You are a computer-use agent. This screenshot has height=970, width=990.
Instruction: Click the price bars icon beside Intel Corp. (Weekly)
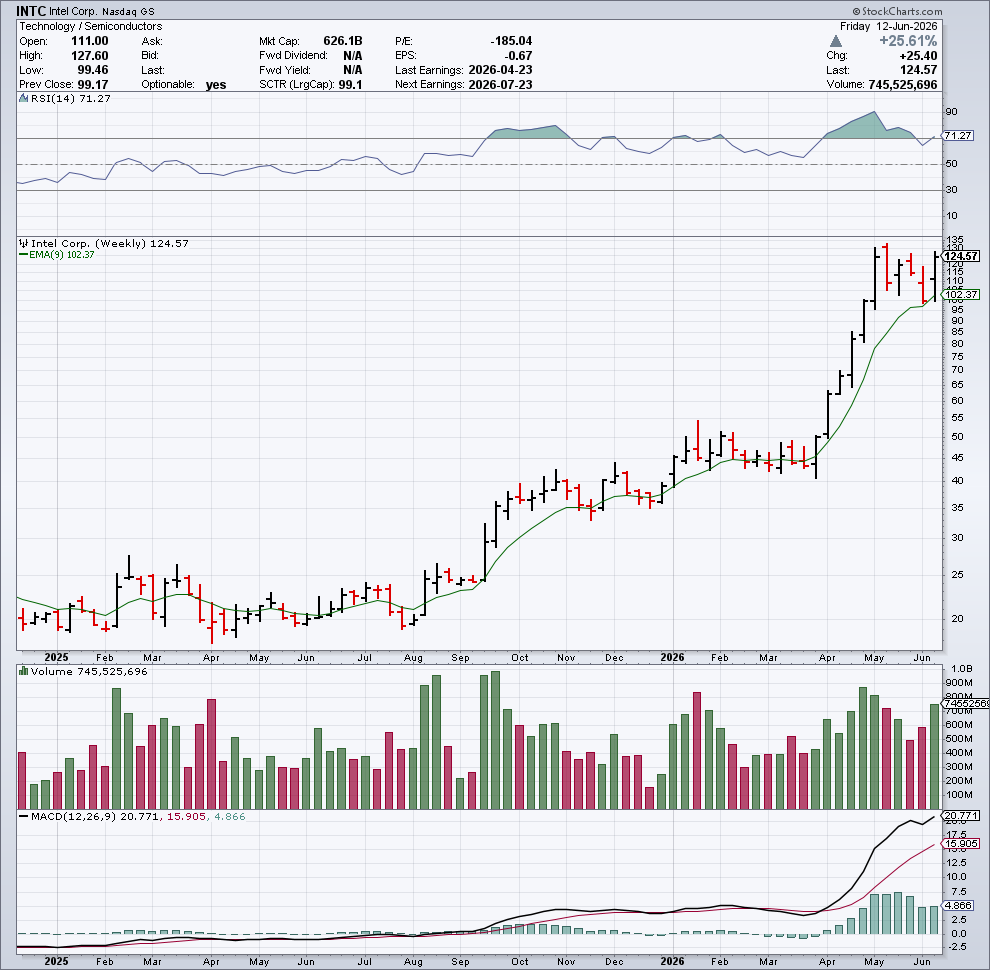(23, 243)
